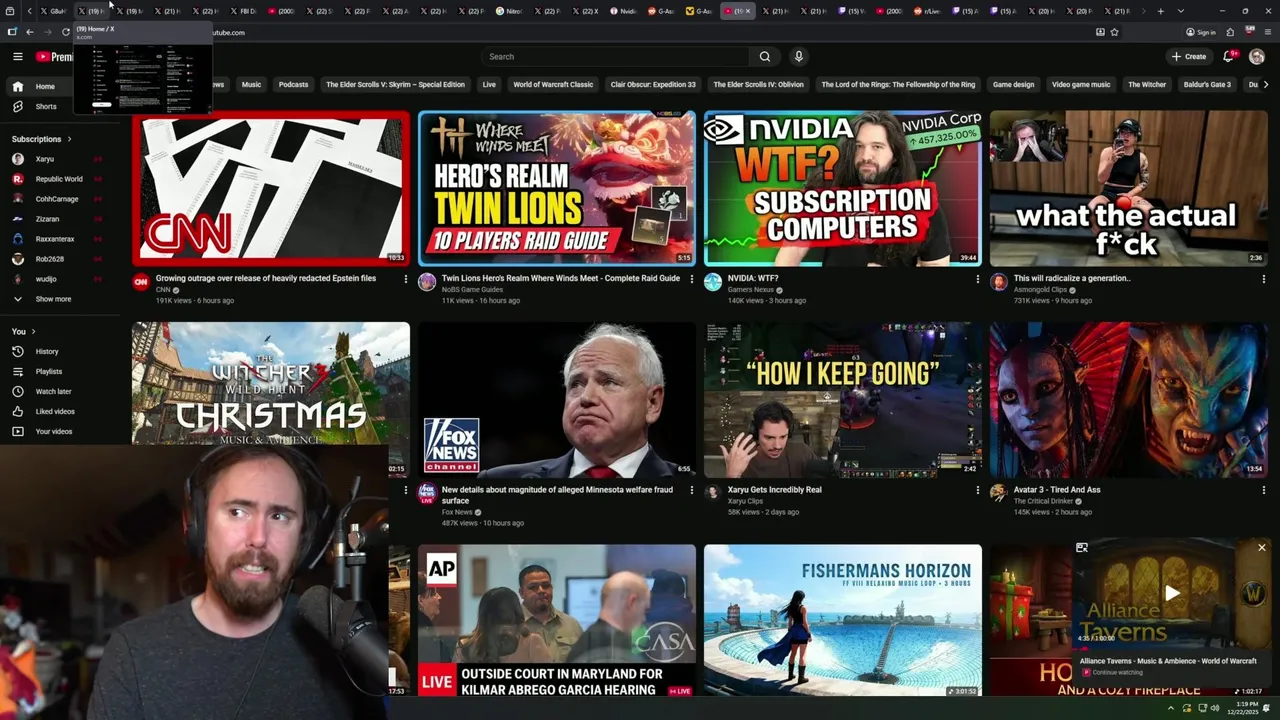
Task: Select the Podcasts category chip
Action: (x=293, y=85)
